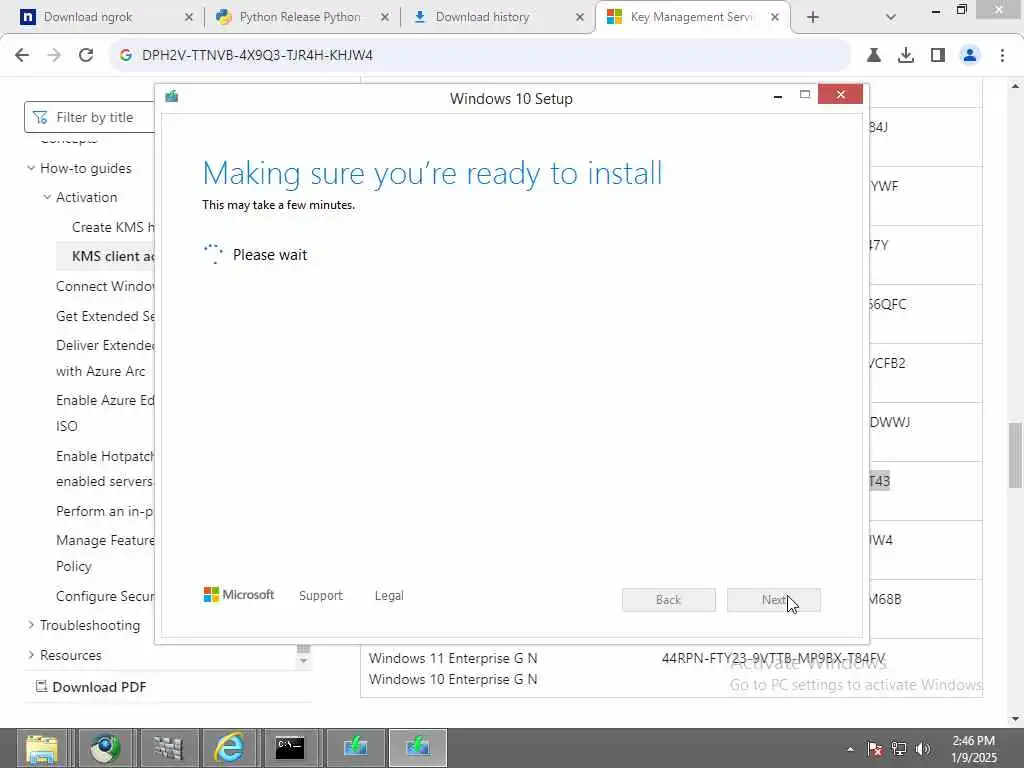
Task: Select Windows 11 Enterprise G N text
Action: [453, 658]
